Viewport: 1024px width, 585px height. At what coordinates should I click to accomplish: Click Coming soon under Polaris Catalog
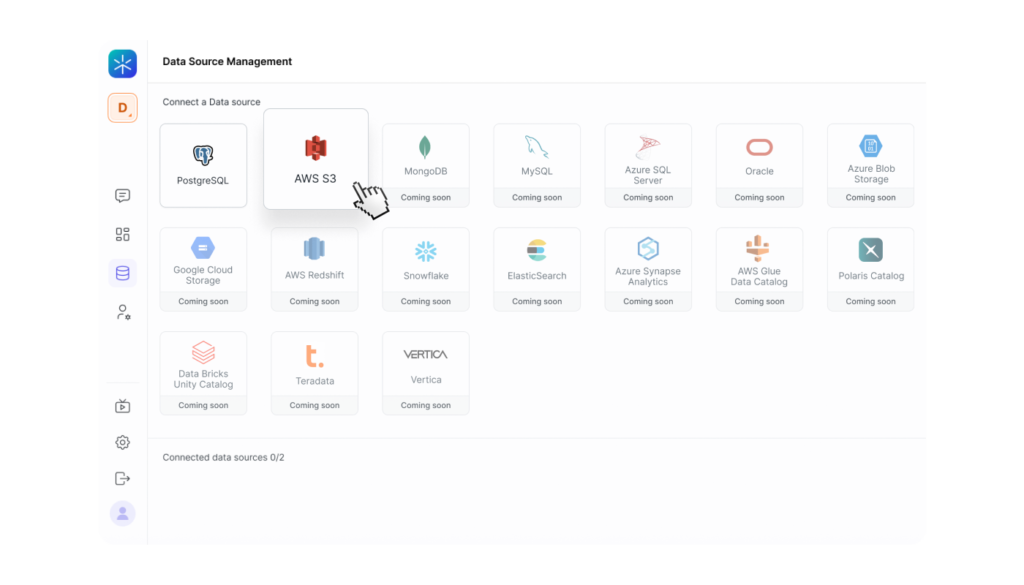pos(871,301)
